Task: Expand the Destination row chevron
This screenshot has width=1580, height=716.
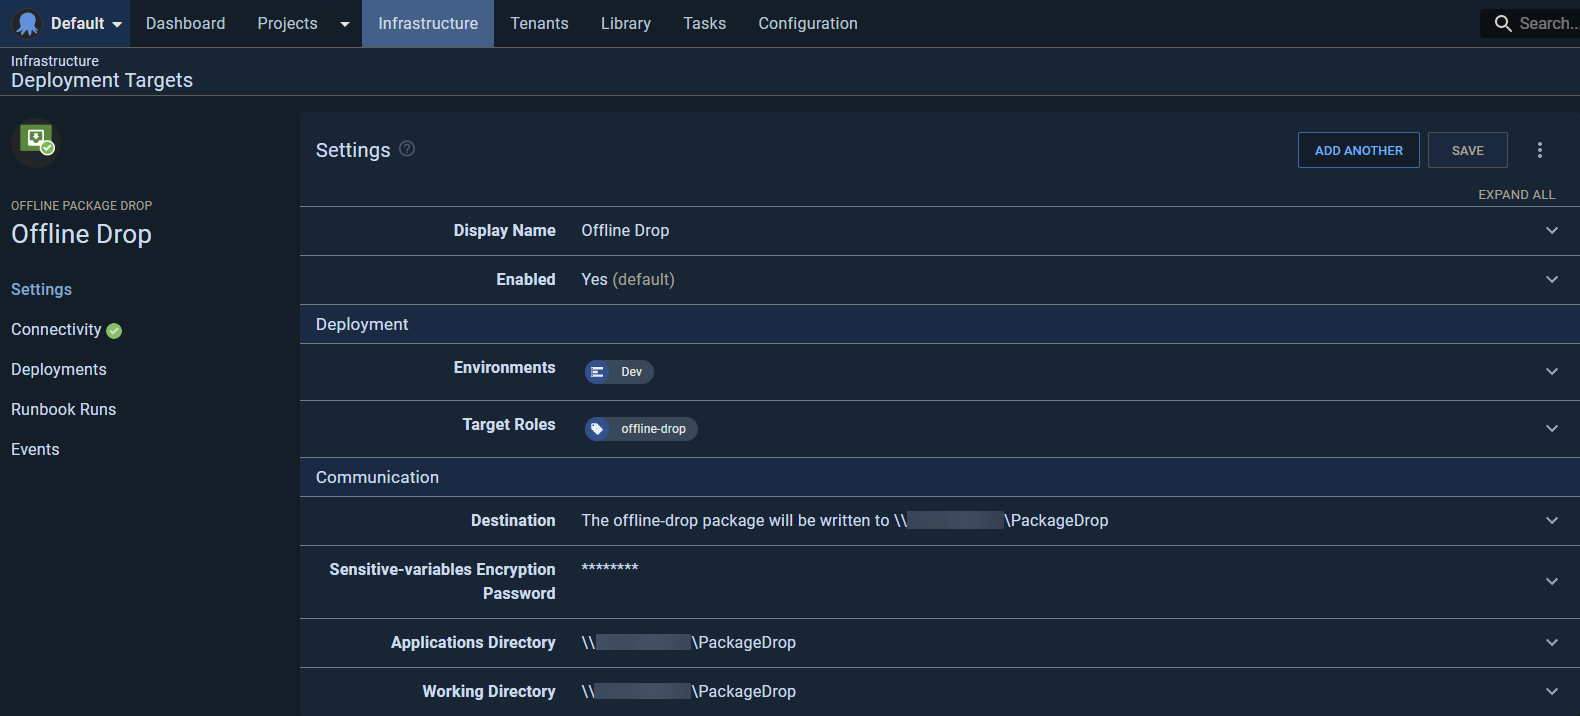Action: (1552, 520)
